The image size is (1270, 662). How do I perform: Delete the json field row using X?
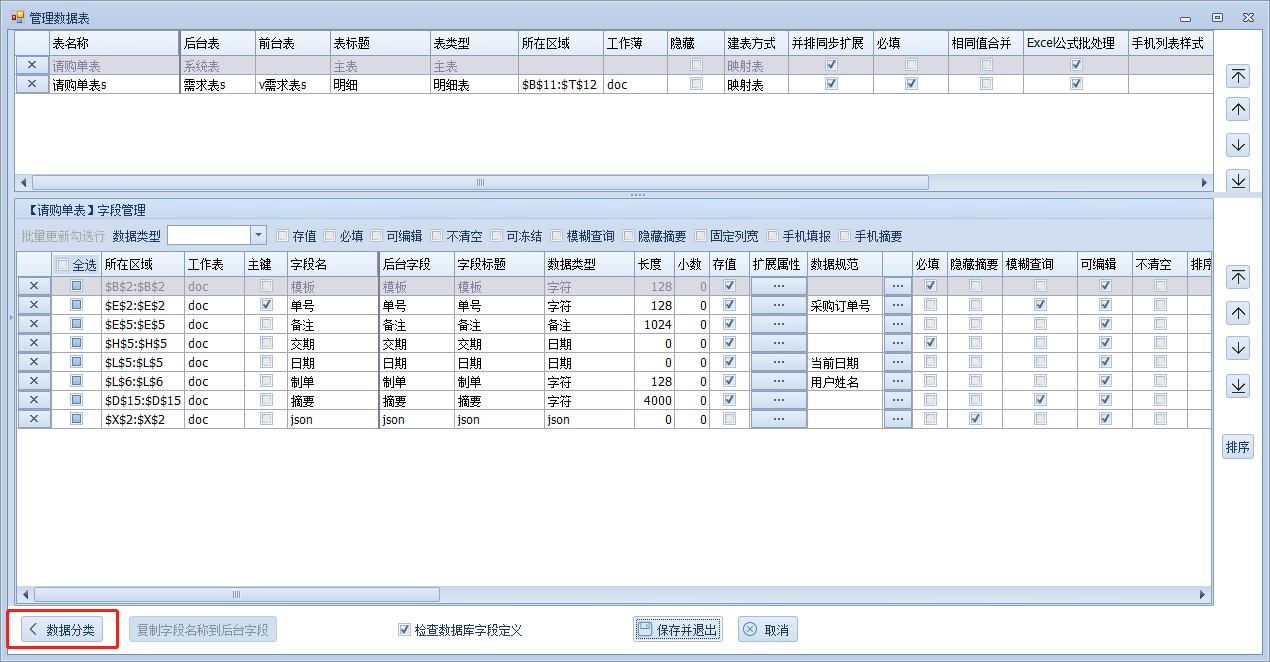coord(32,420)
